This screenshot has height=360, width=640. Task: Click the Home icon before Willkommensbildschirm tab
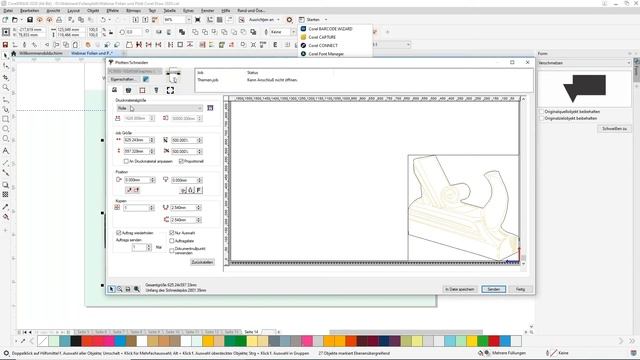click(x=13, y=53)
